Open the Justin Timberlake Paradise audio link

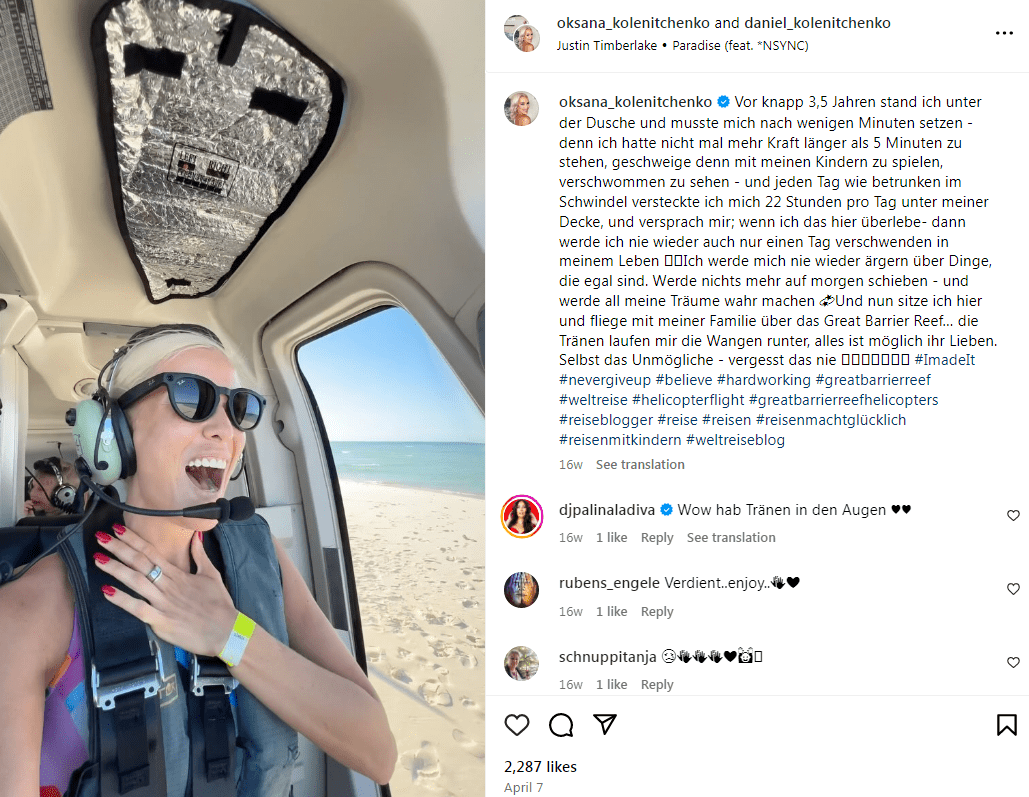tap(682, 46)
